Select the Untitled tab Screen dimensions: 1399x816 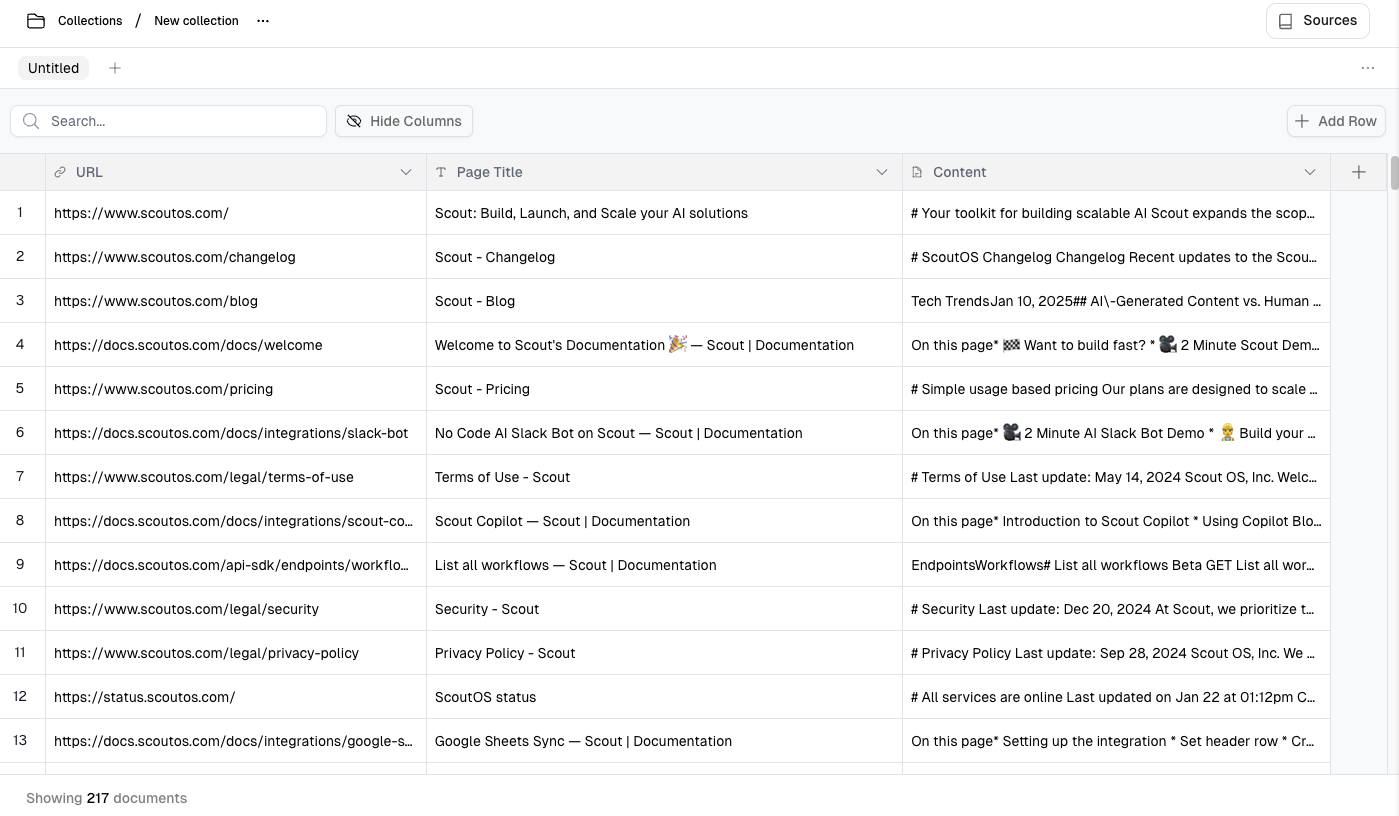[53, 68]
